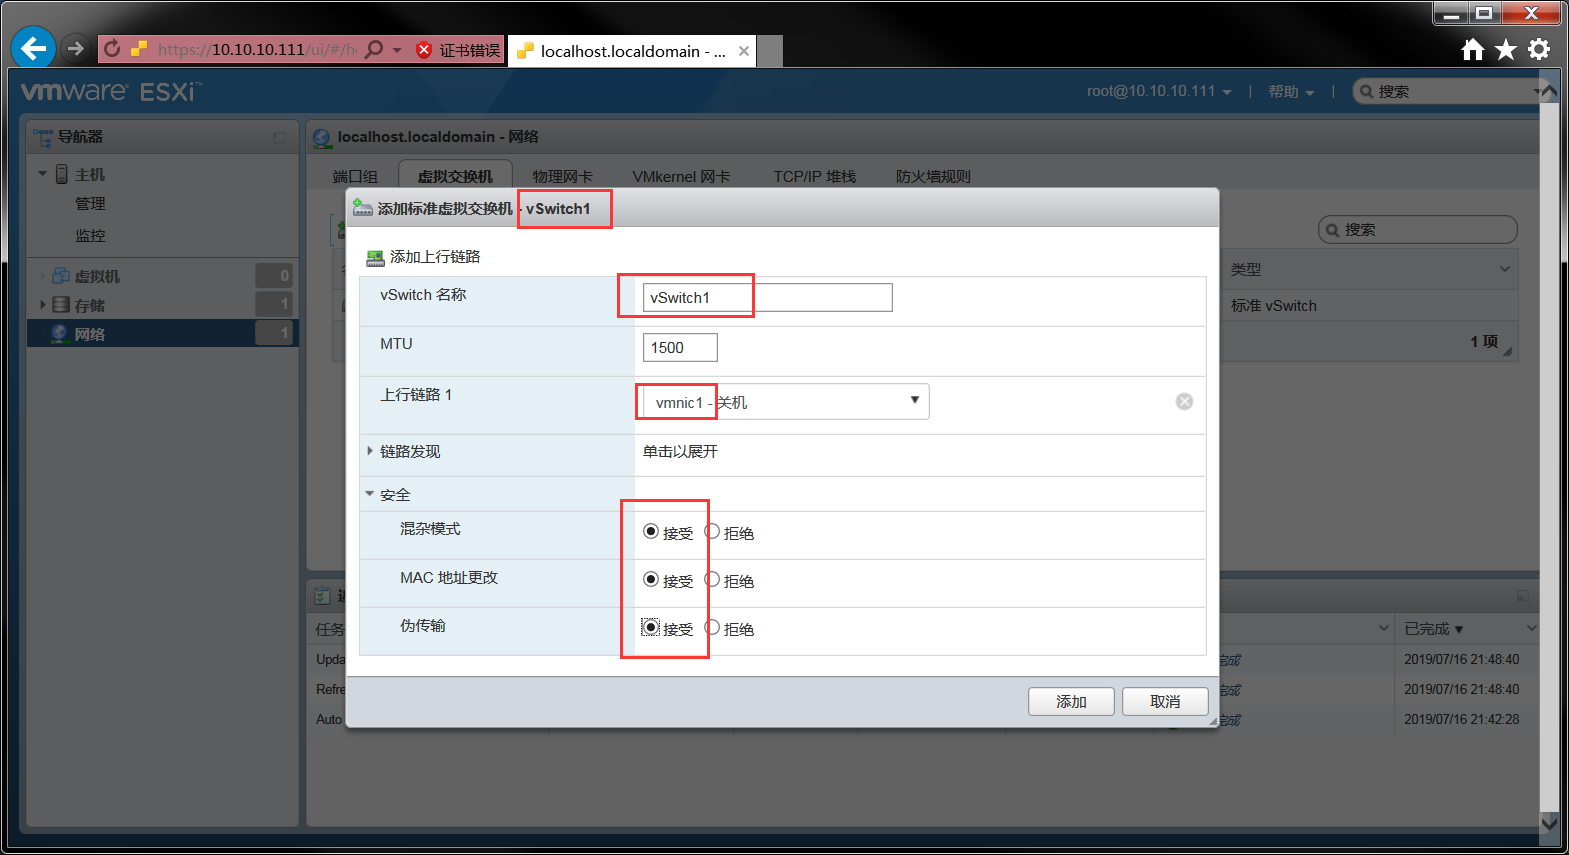
Task: Switch to the port groups tab
Action: [x=355, y=177]
